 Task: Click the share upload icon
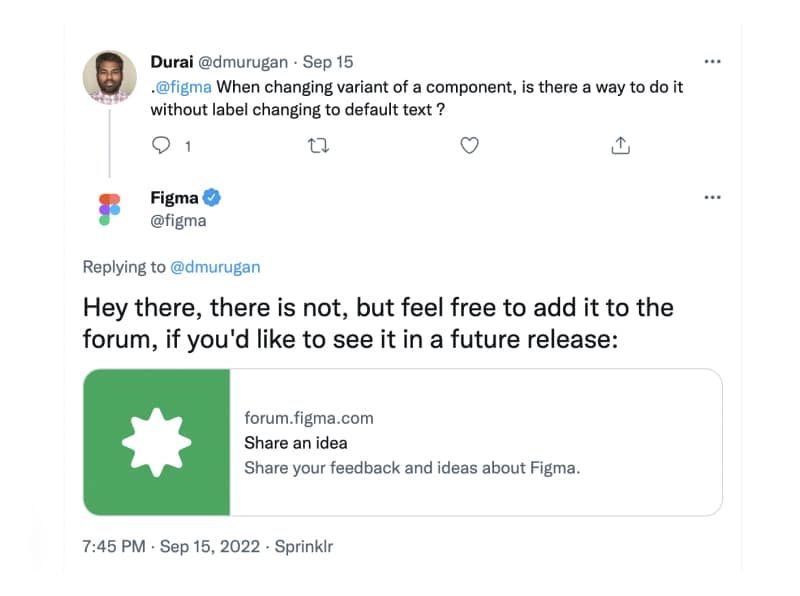pos(620,146)
